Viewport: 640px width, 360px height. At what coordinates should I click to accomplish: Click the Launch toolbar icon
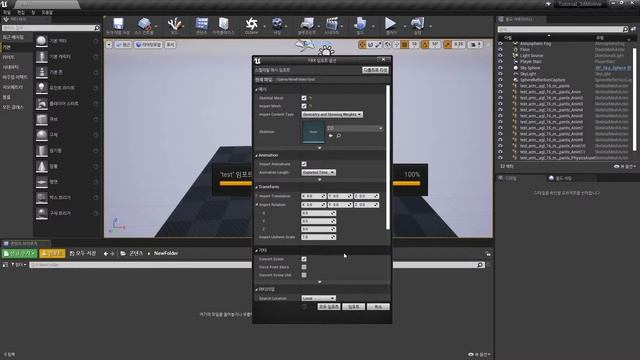click(x=418, y=24)
